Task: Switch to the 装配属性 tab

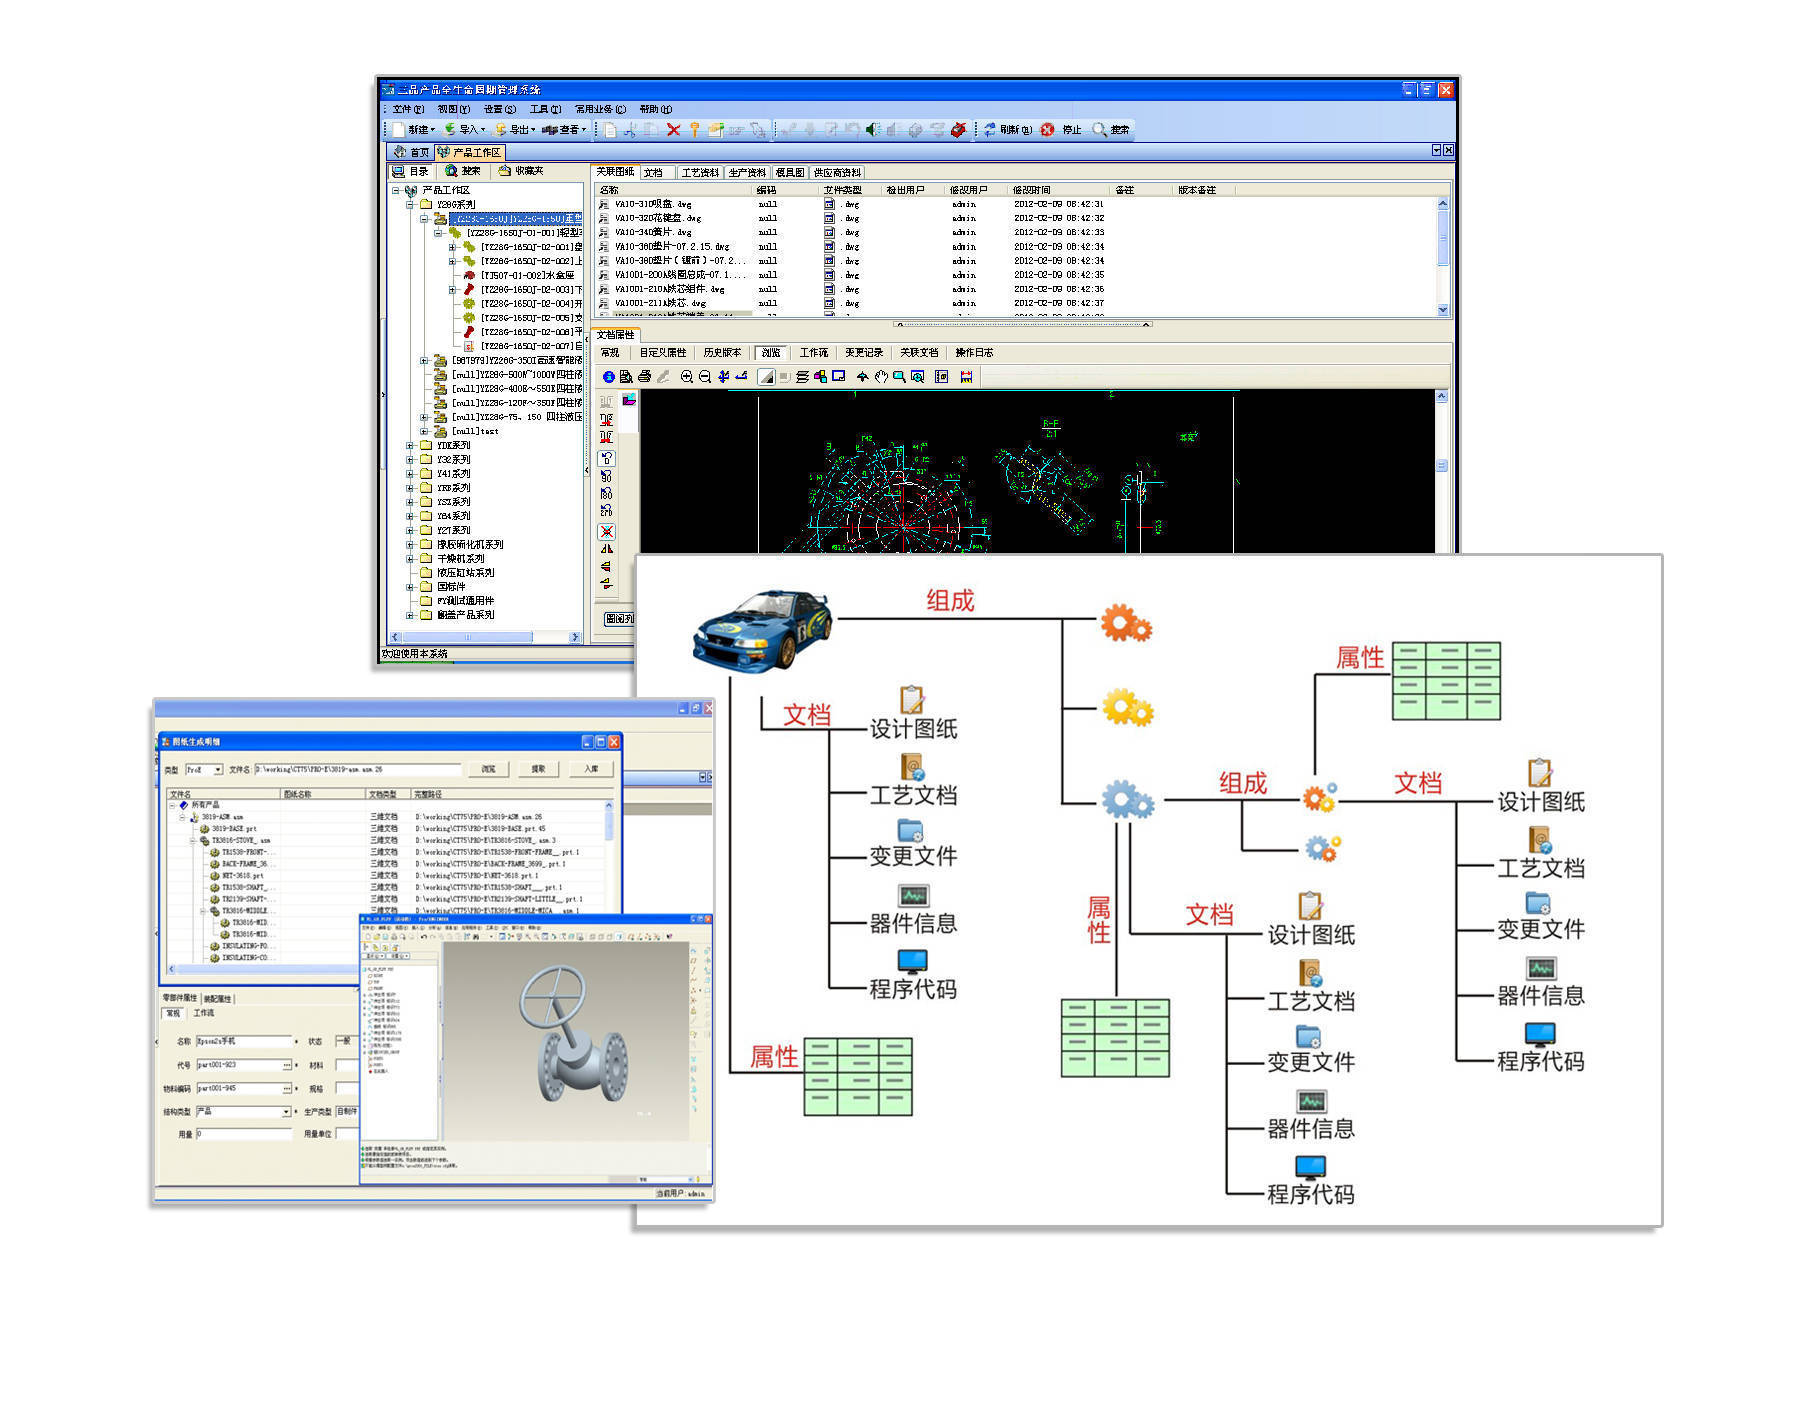Action: coord(218,999)
